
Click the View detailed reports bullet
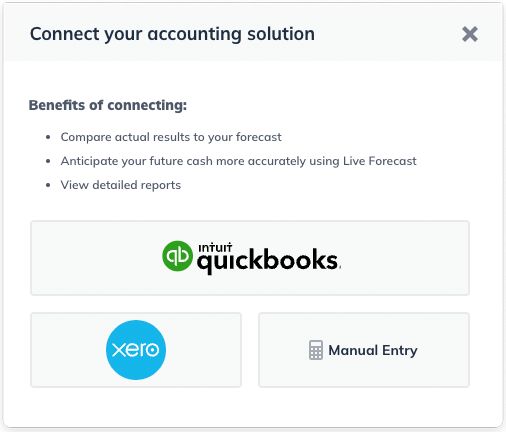(121, 185)
